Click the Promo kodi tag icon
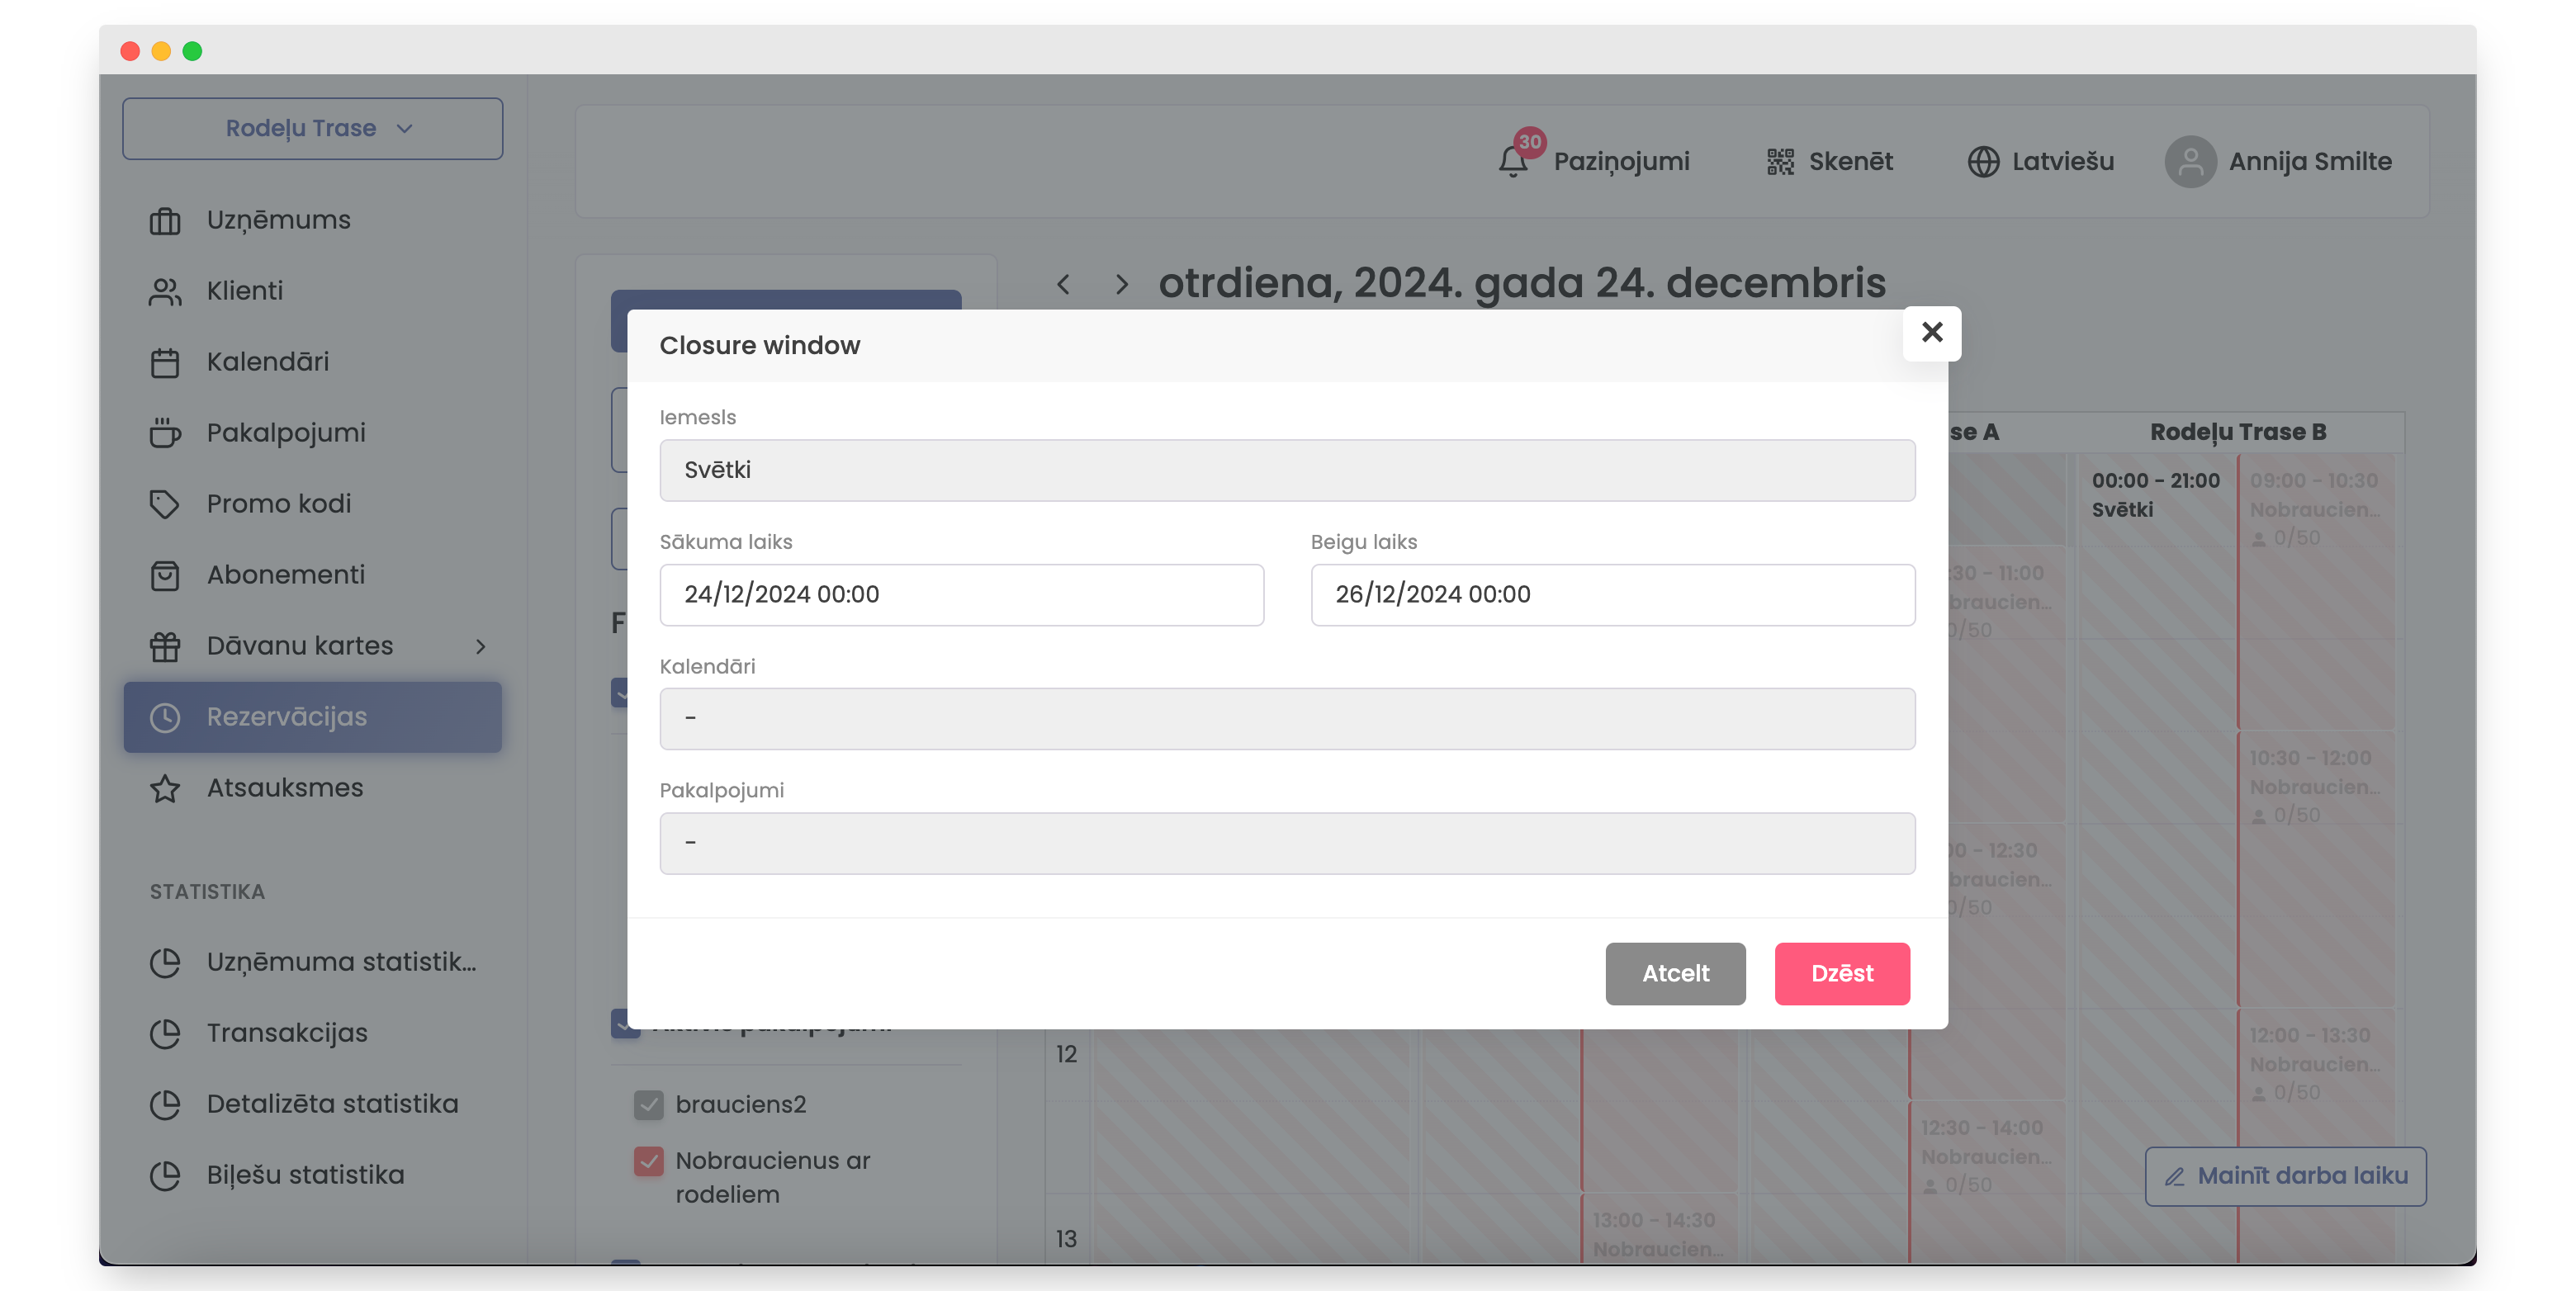The height and width of the screenshot is (1291, 2576). (x=165, y=504)
